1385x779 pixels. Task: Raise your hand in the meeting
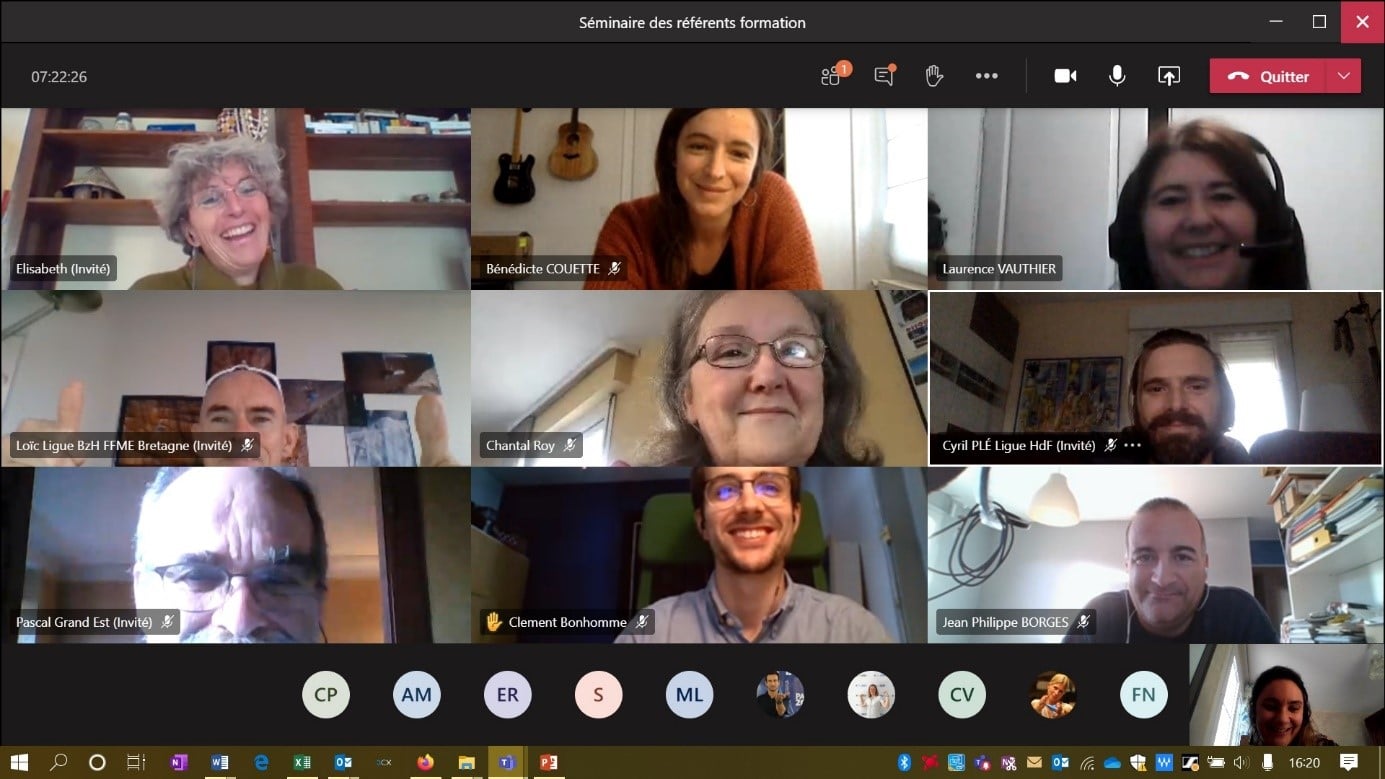click(934, 76)
